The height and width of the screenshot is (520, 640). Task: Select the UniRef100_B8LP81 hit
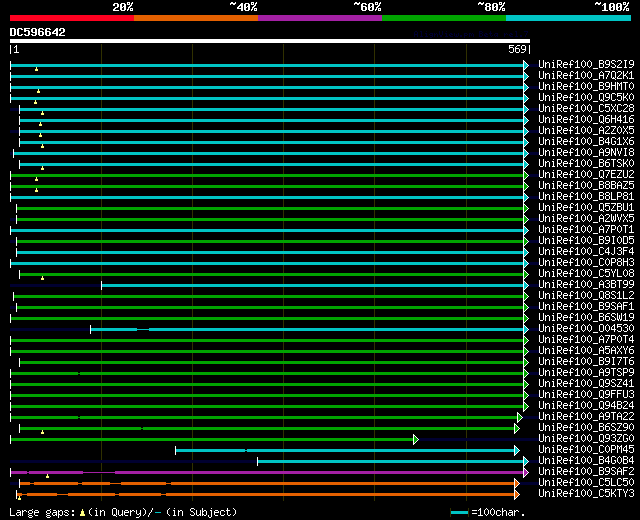point(586,196)
